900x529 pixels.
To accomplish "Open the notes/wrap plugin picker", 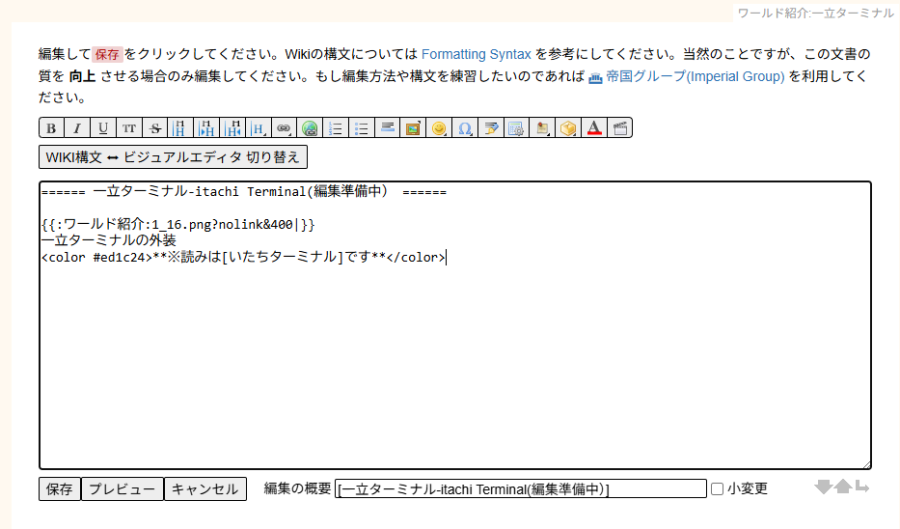I will click(542, 128).
